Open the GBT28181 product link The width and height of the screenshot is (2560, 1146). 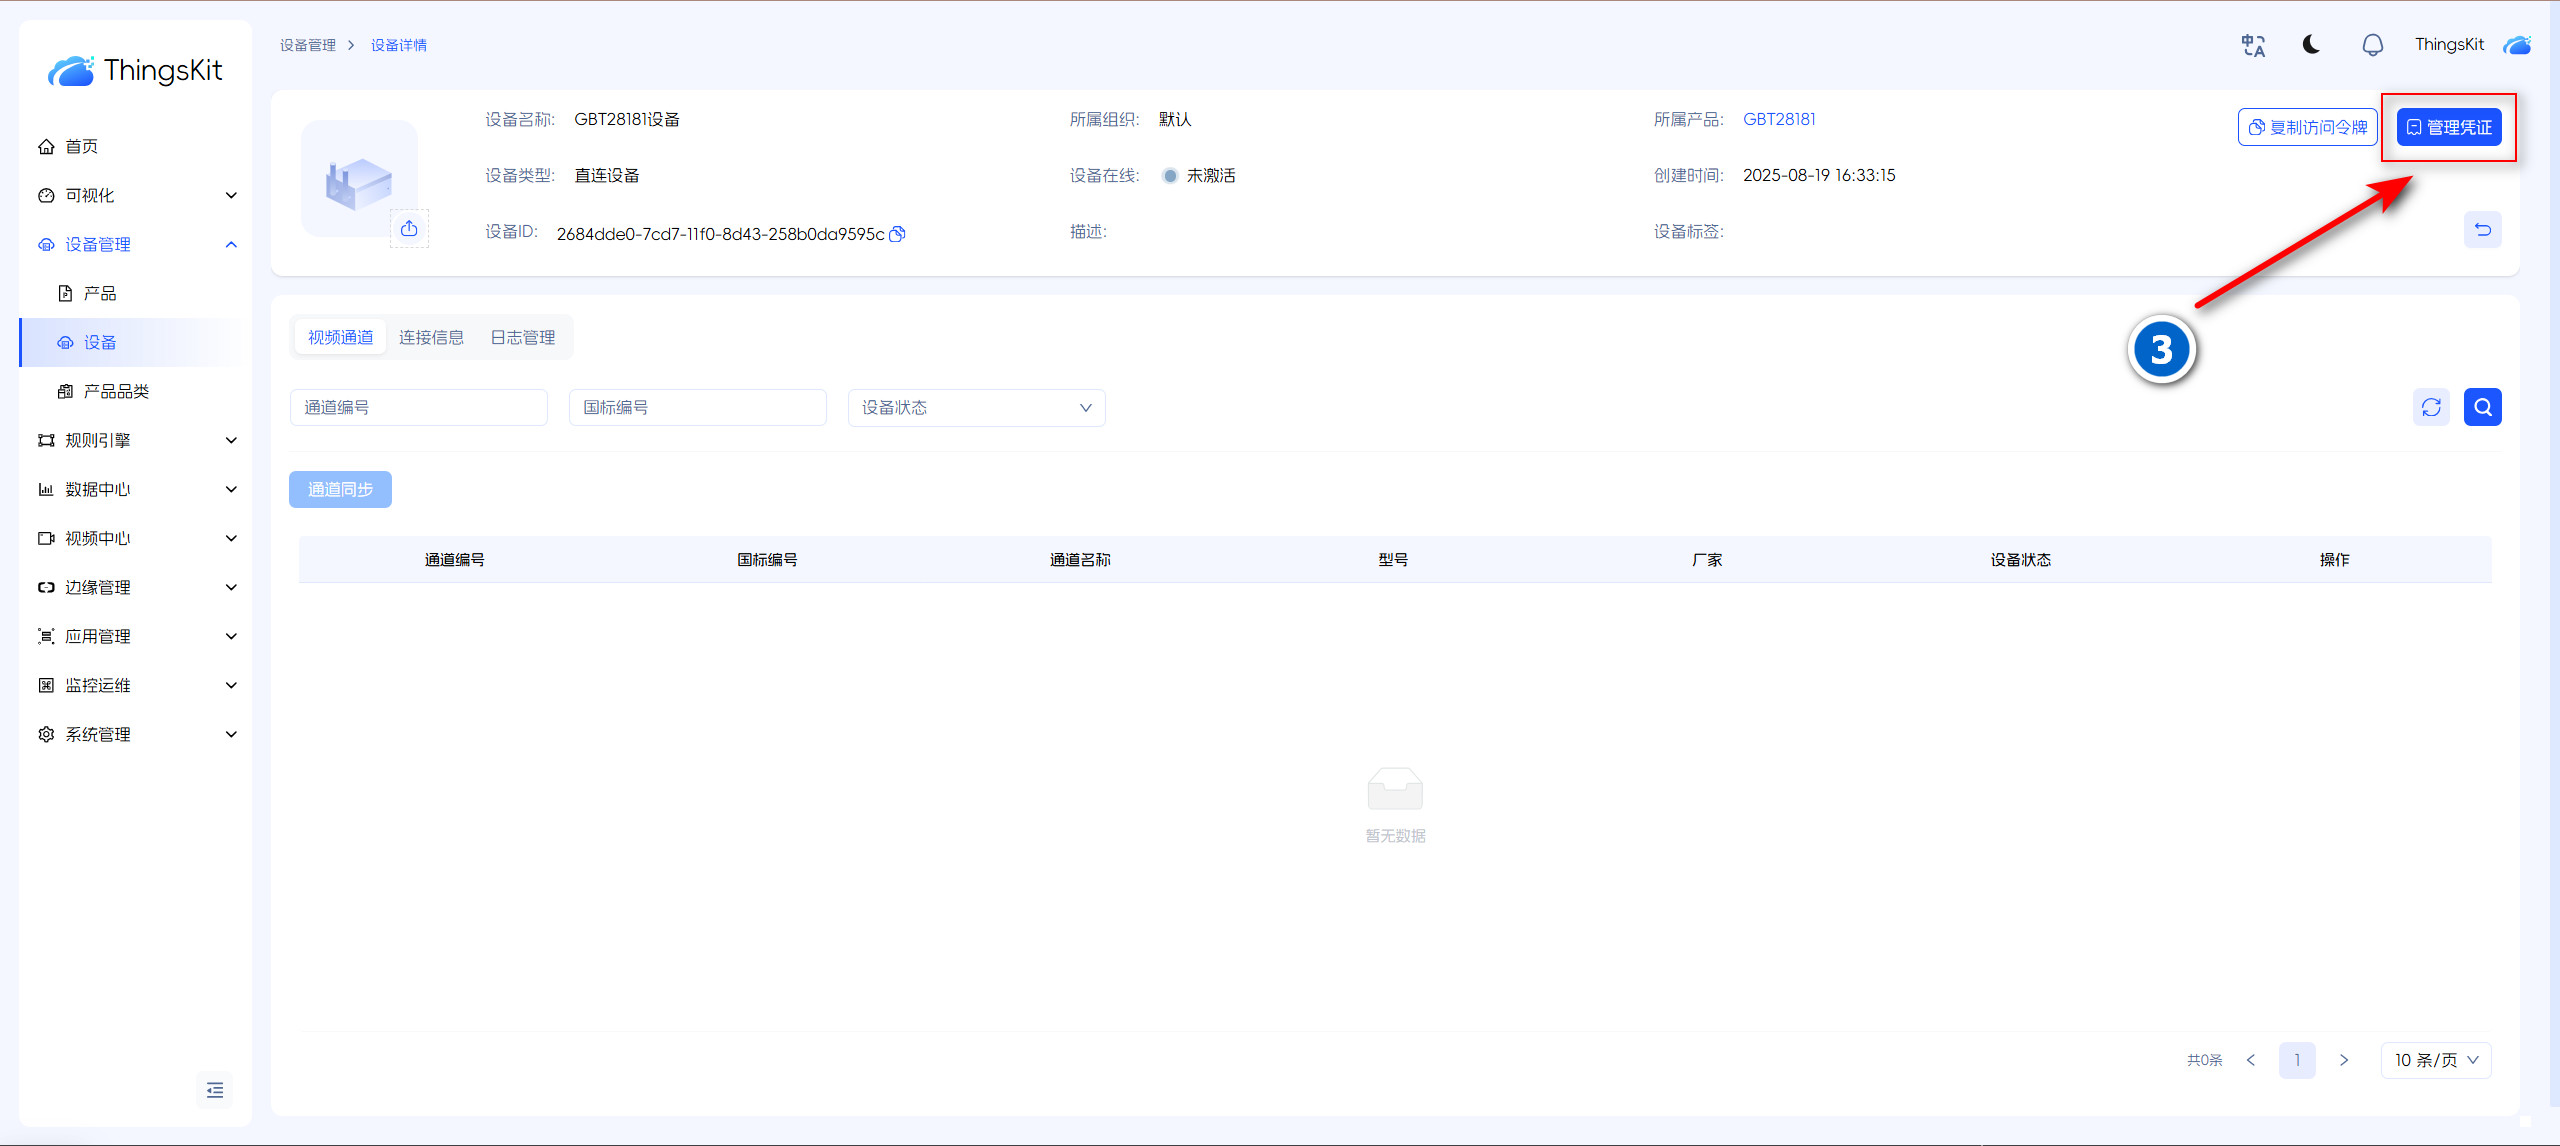tap(1779, 119)
